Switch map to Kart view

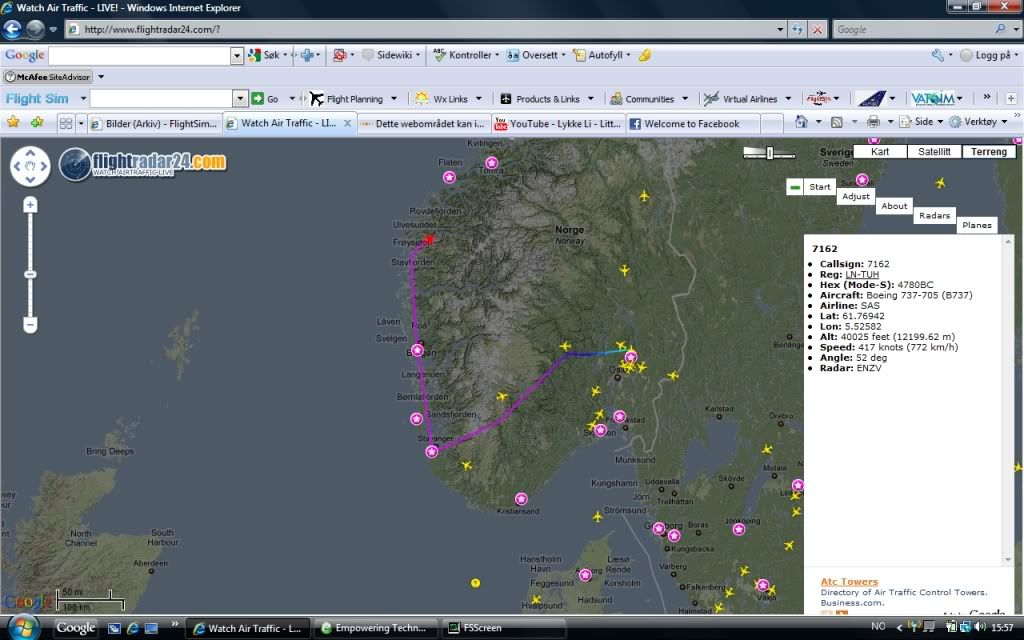coord(880,152)
